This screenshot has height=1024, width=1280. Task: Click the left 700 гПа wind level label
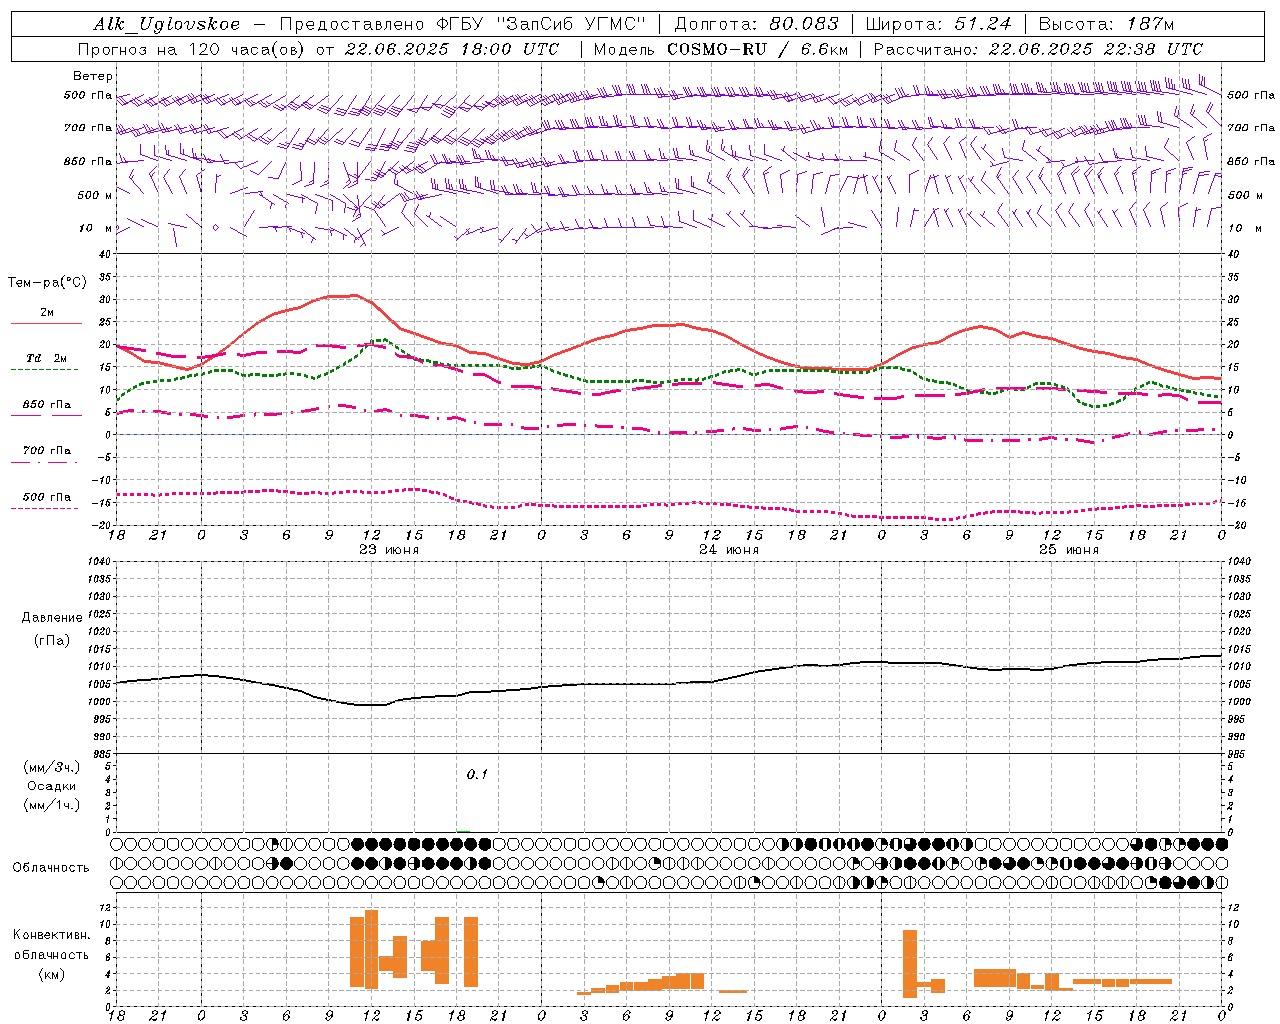(88, 128)
